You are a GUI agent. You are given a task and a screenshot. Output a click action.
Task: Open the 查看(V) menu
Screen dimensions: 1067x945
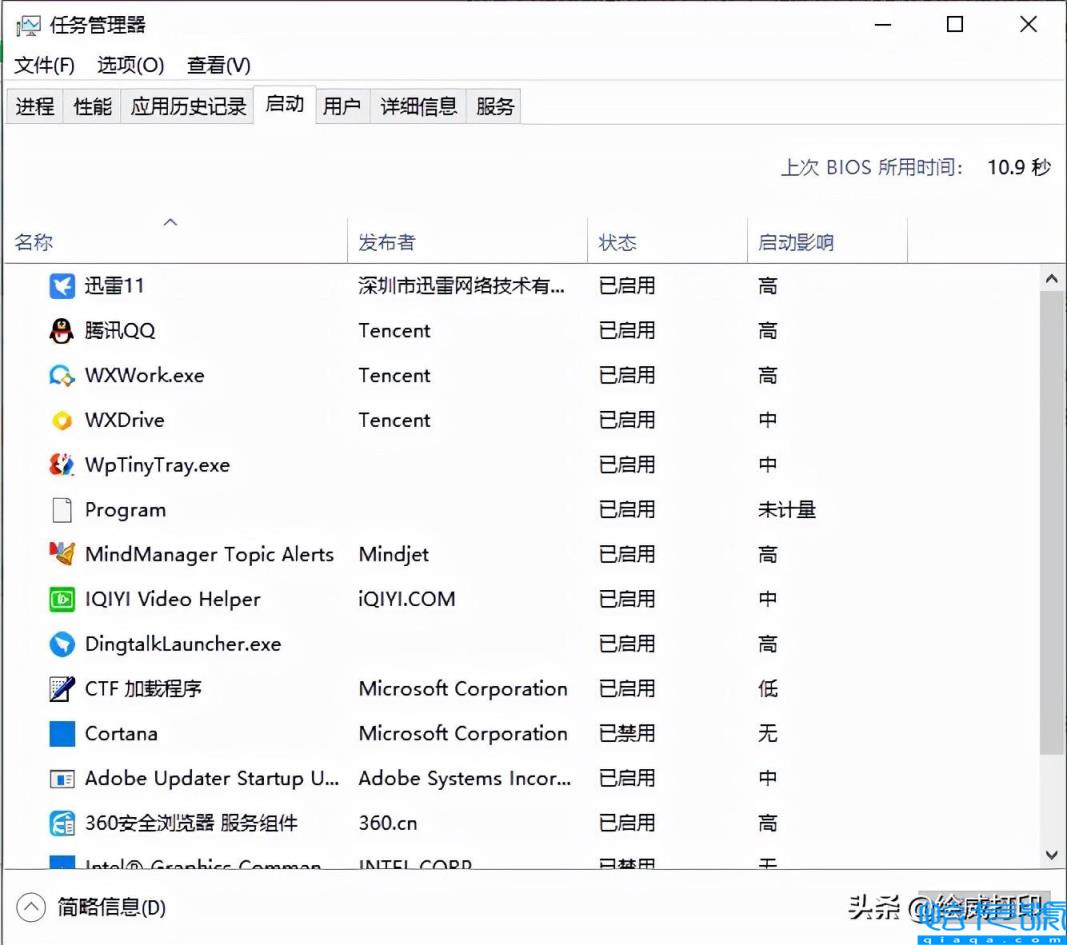pyautogui.click(x=218, y=65)
